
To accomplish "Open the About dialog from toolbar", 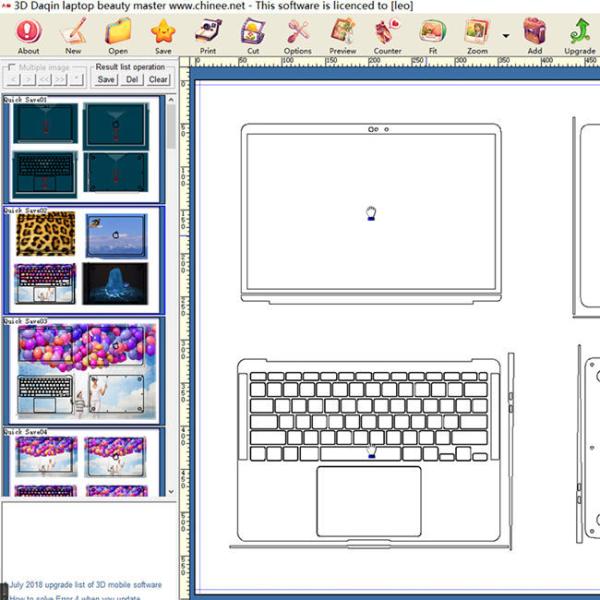I will tap(28, 34).
